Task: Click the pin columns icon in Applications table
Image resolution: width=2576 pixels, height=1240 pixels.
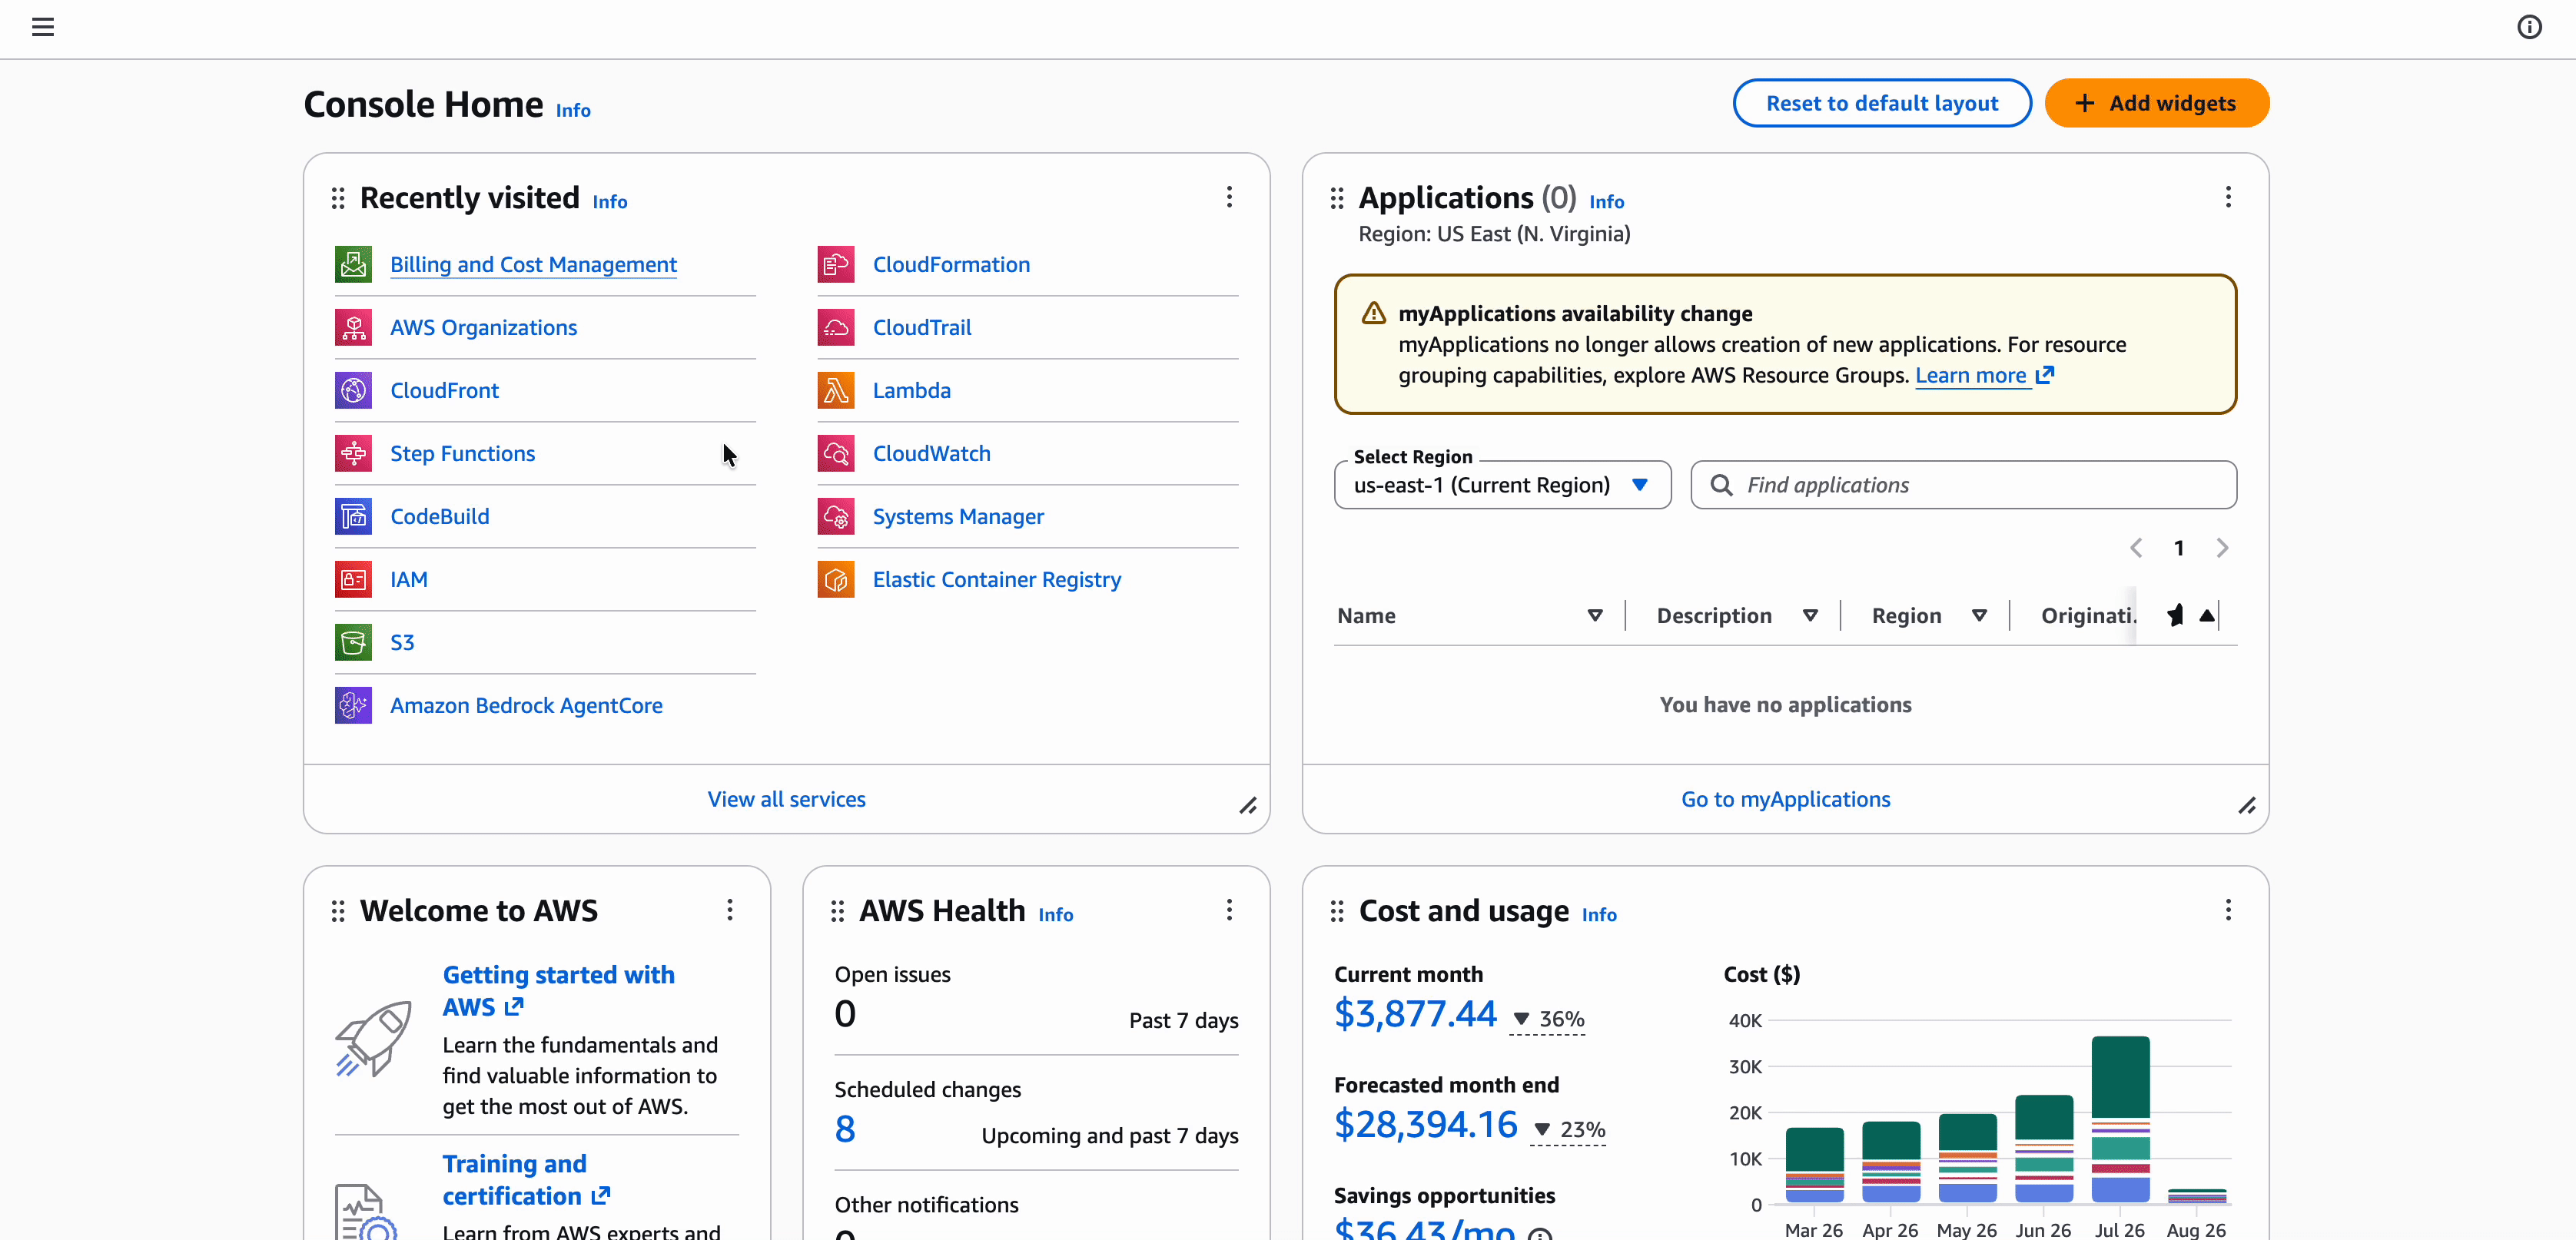Action: coord(2175,615)
